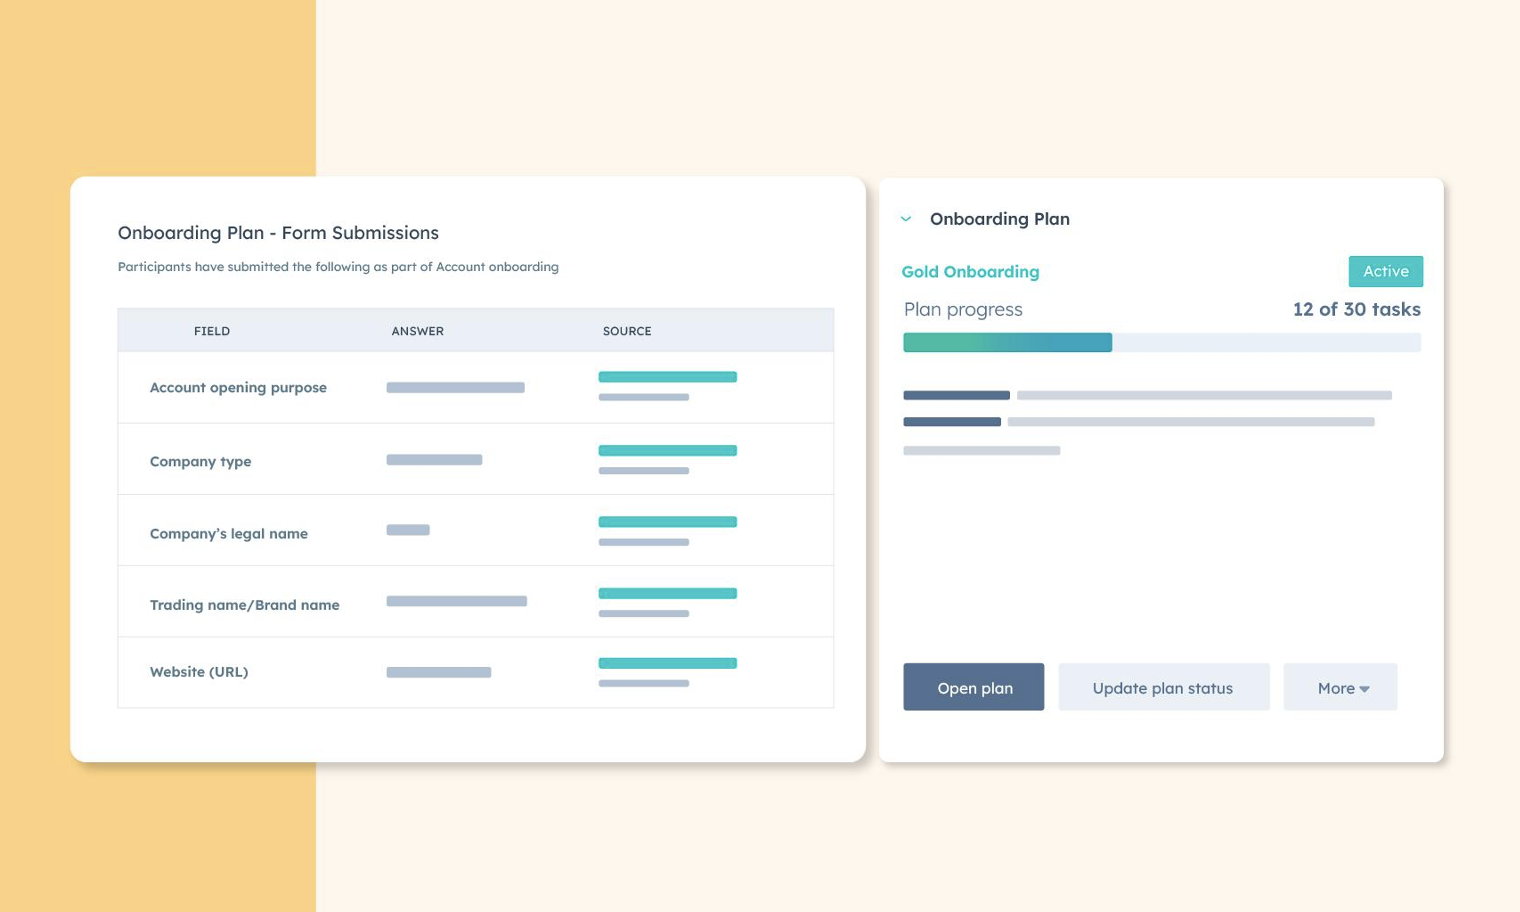1520x912 pixels.
Task: Select the Company's legal name row label
Action: pyautogui.click(x=228, y=533)
